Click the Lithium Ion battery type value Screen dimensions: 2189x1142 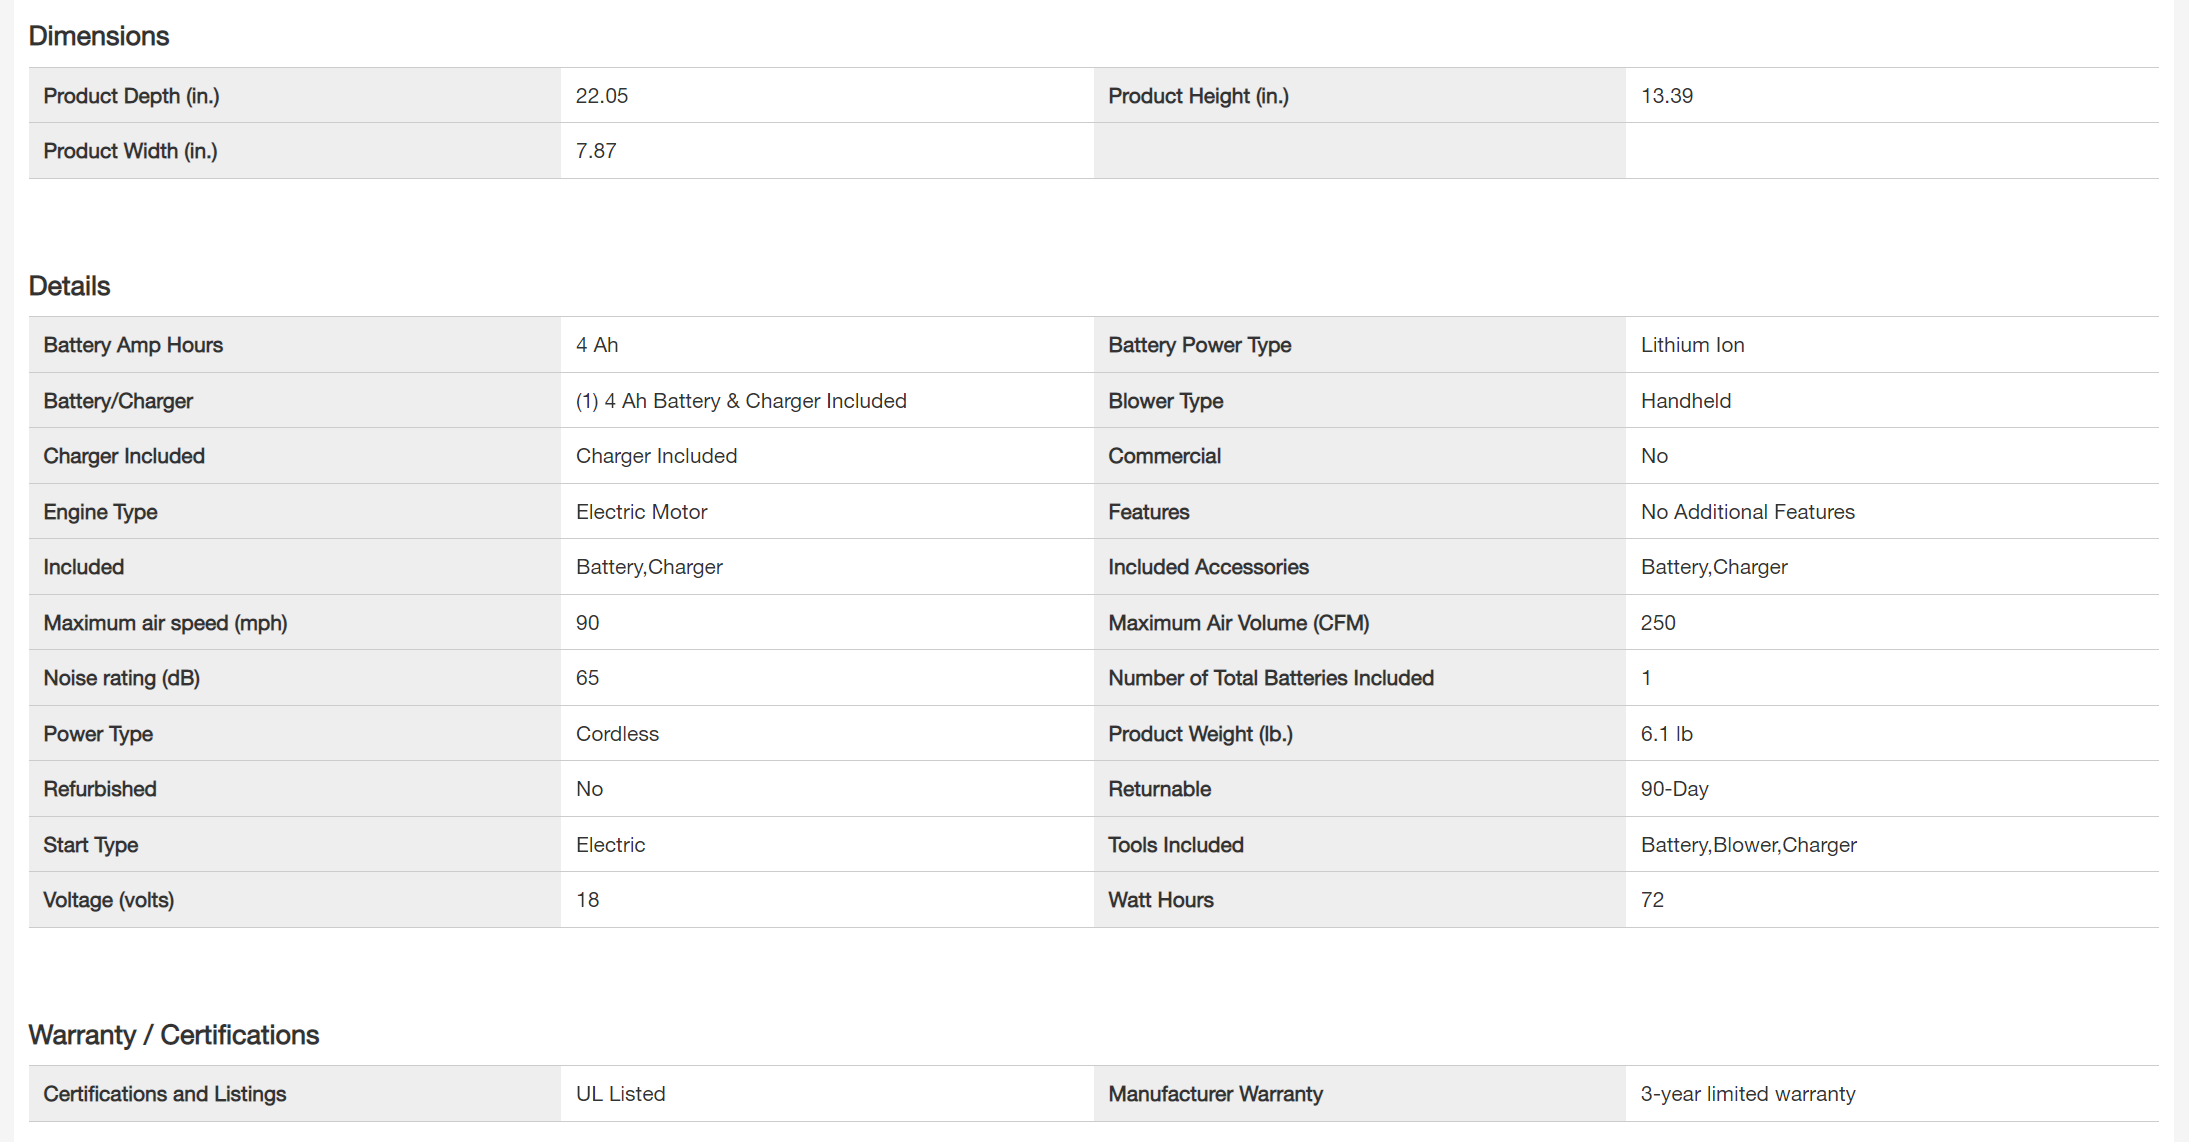pyautogui.click(x=1692, y=345)
